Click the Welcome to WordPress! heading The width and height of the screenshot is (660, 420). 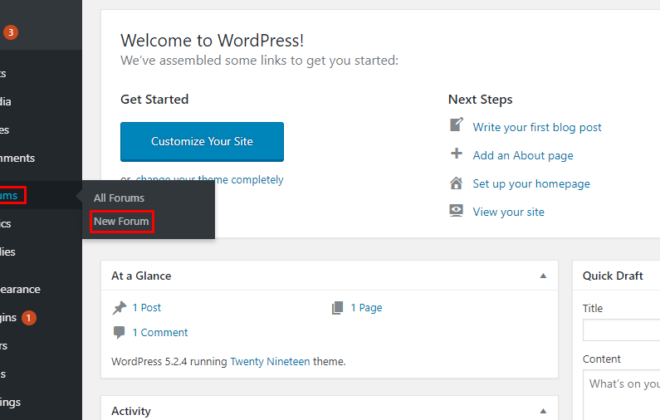point(212,41)
